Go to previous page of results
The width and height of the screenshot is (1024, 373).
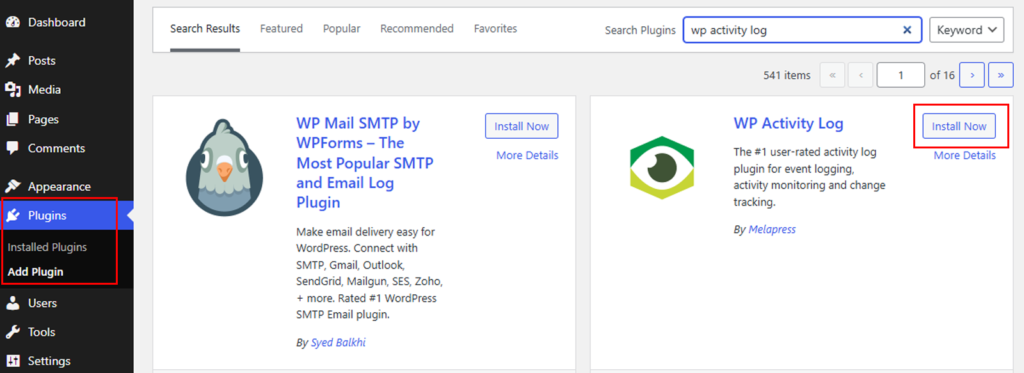(x=861, y=75)
